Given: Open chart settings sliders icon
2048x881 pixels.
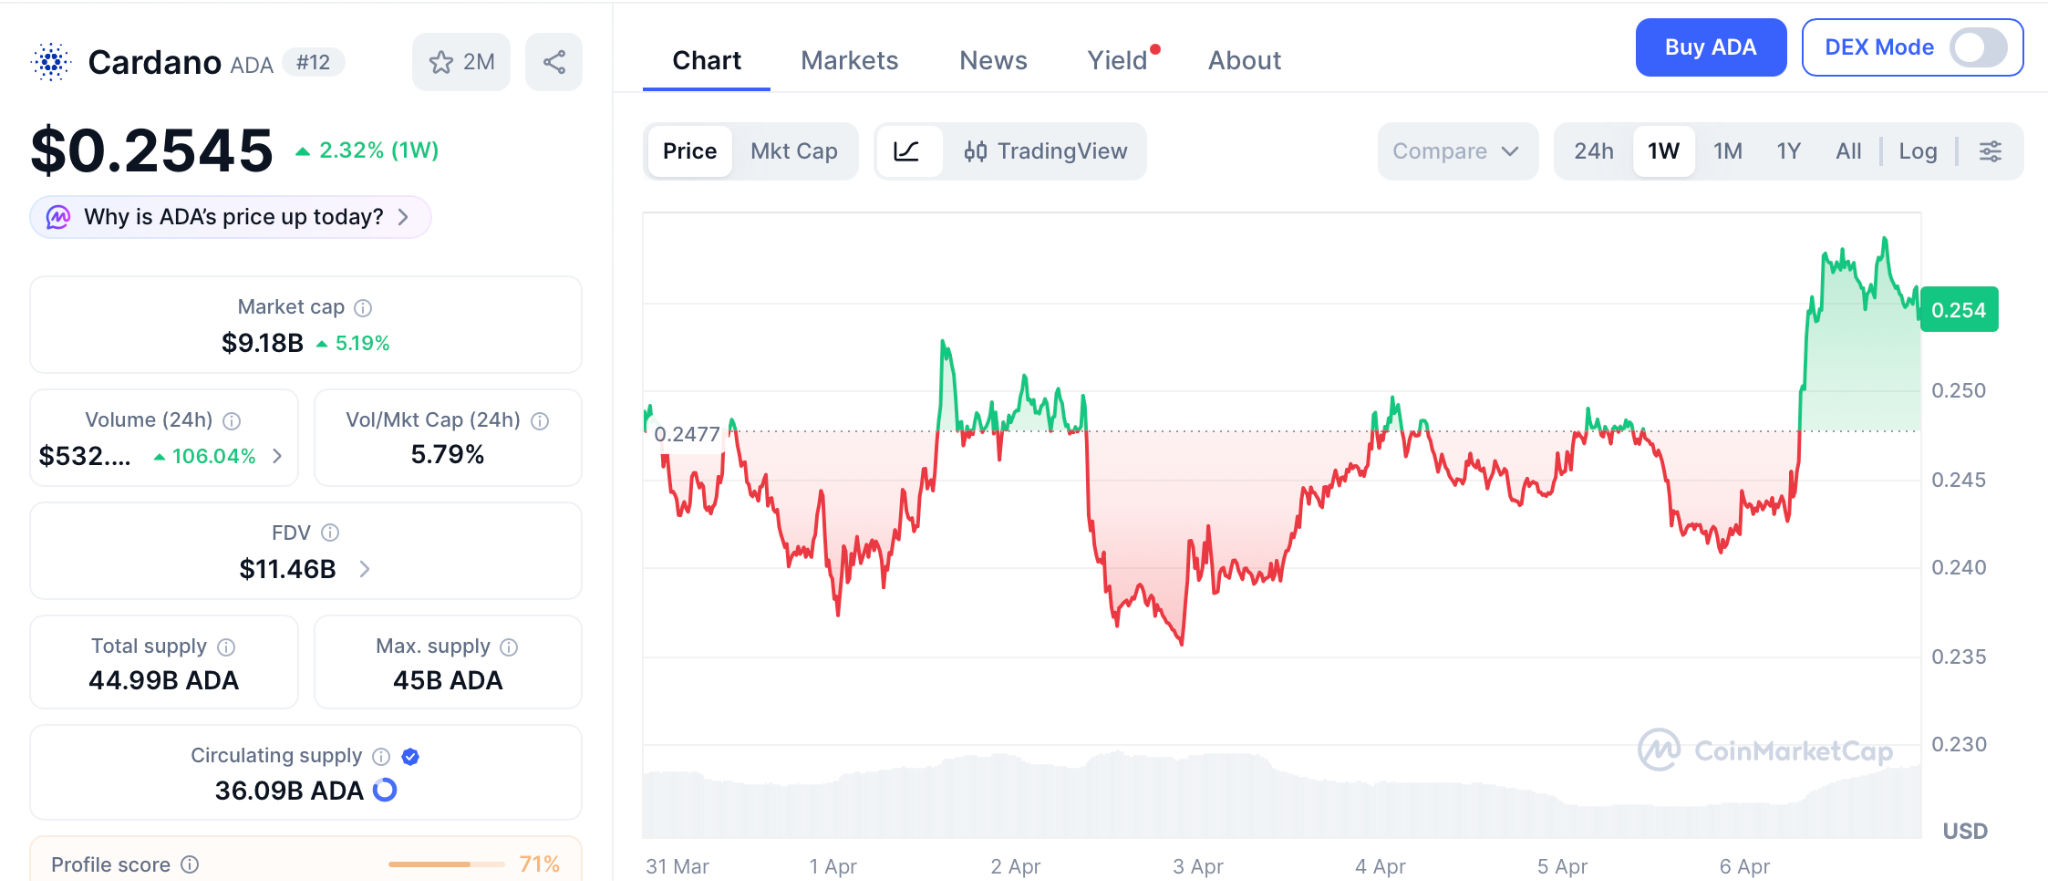Looking at the screenshot, I should tap(1990, 151).
